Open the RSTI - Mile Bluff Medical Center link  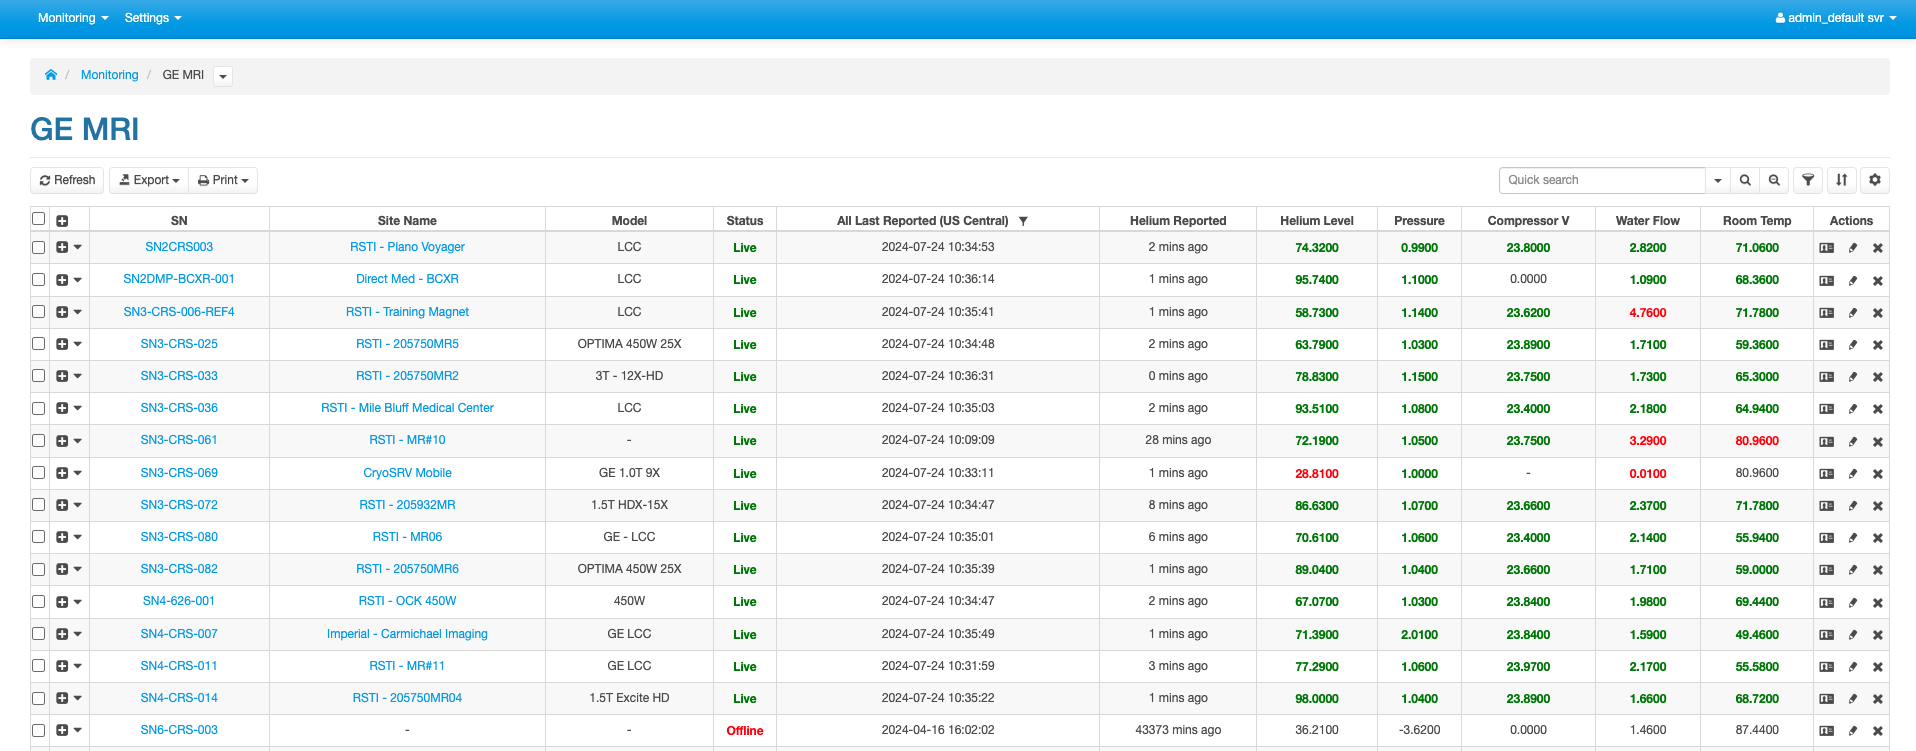407,408
